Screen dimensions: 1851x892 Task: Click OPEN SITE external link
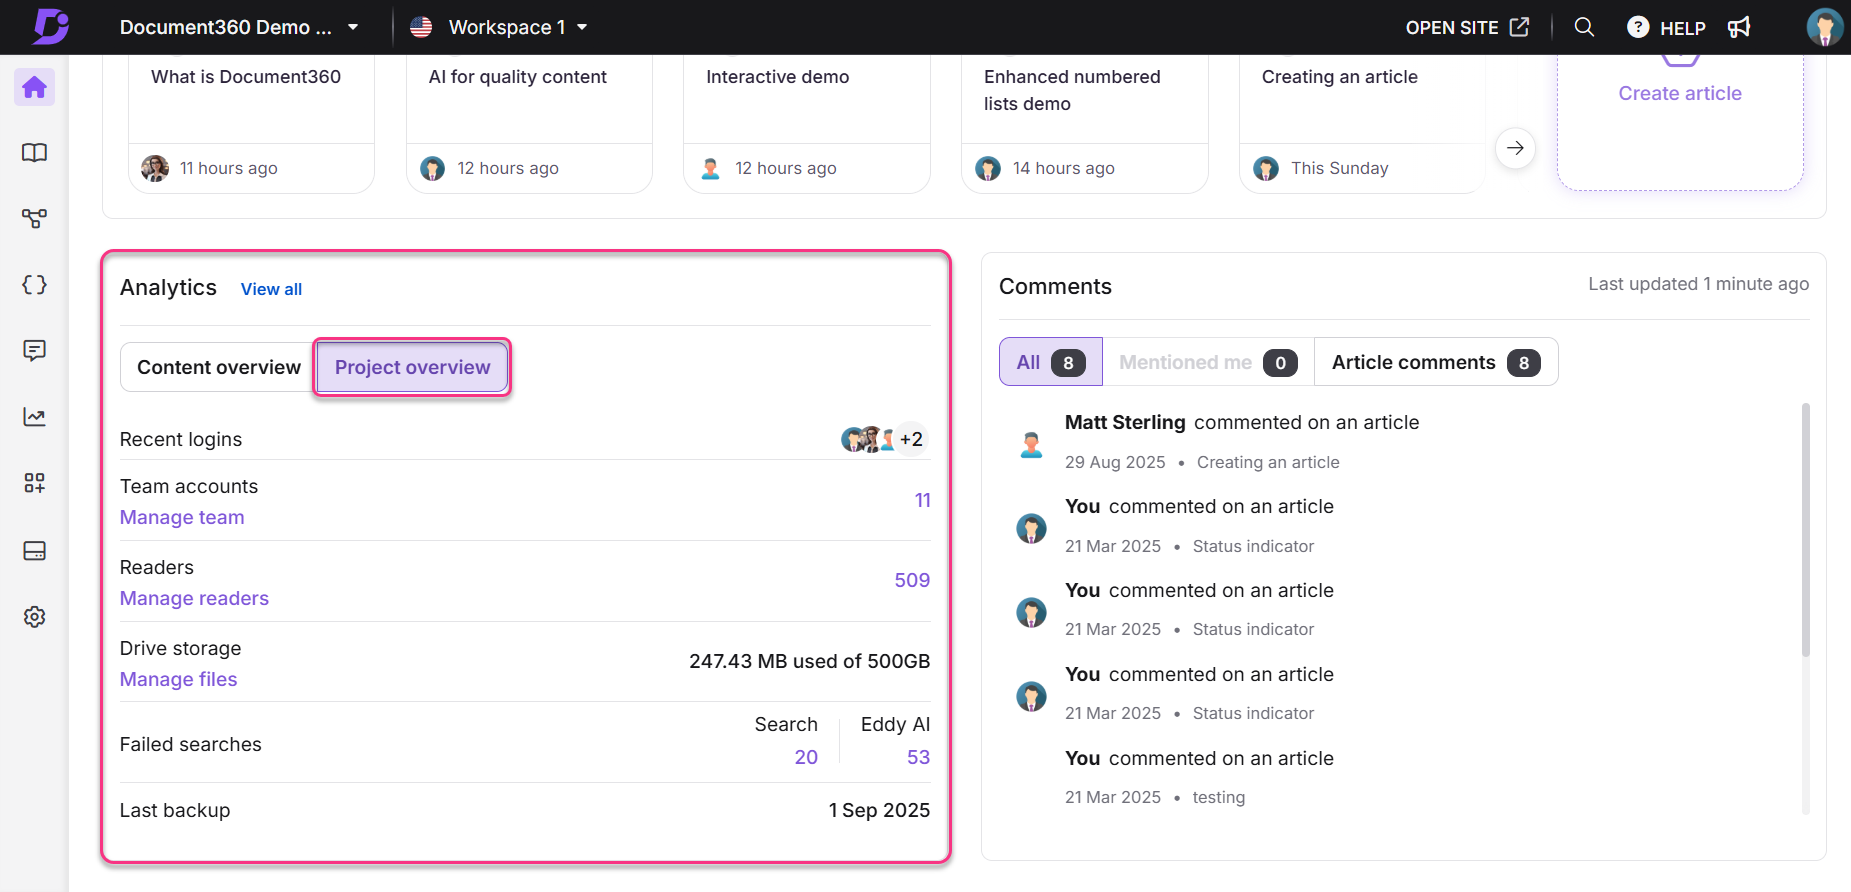(x=1467, y=27)
